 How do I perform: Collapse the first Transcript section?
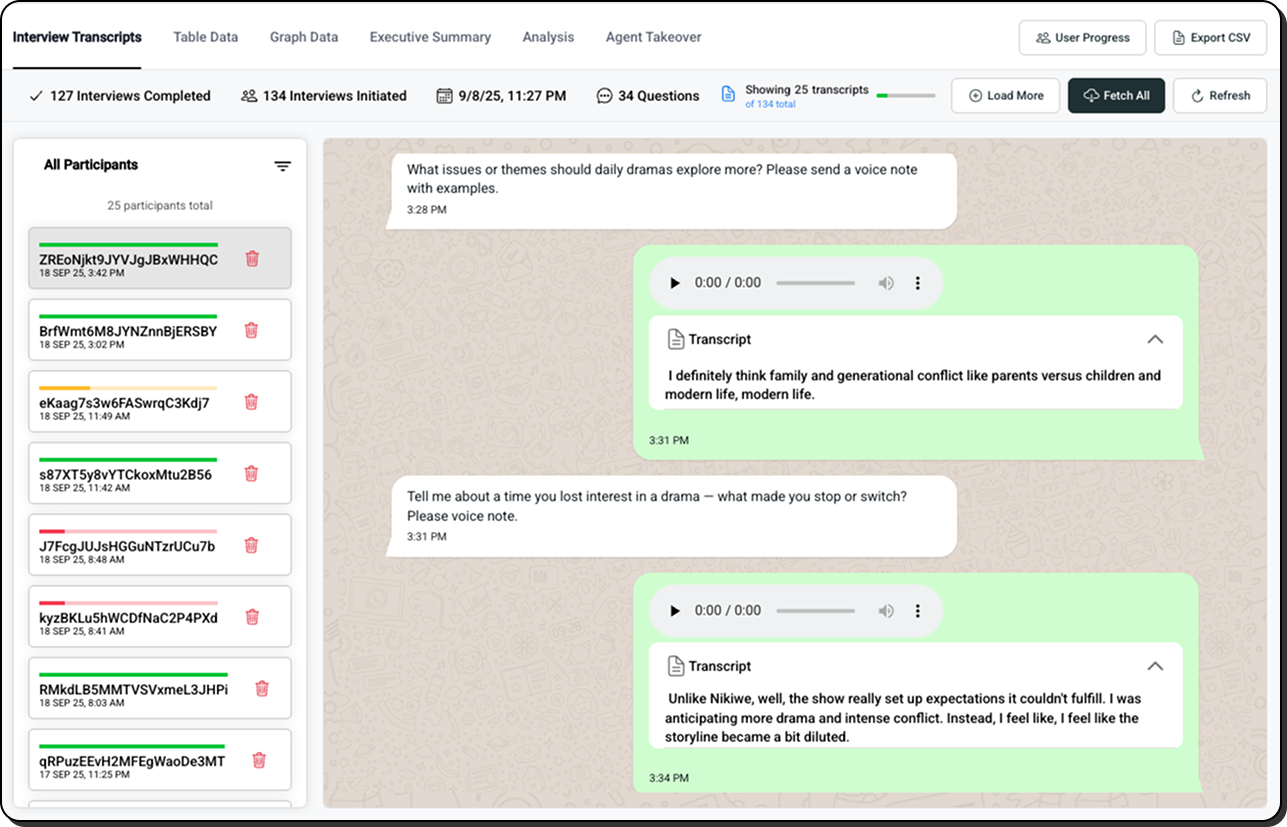pos(1155,339)
